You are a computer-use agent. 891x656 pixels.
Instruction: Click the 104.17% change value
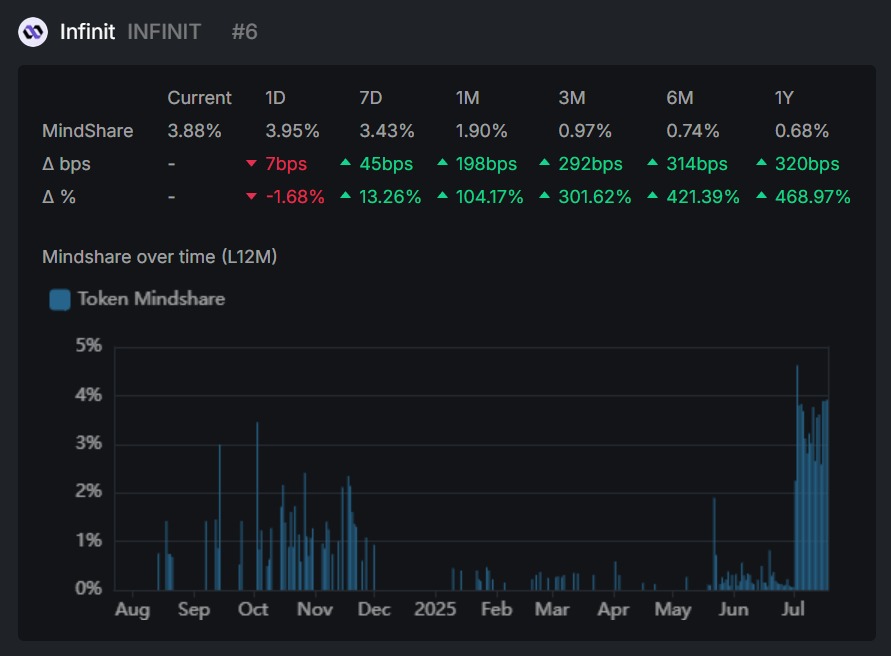[x=490, y=197]
